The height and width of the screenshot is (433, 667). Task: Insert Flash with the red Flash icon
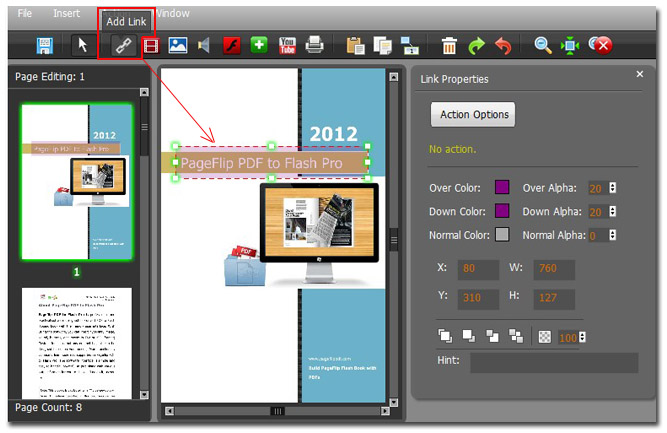click(x=232, y=45)
